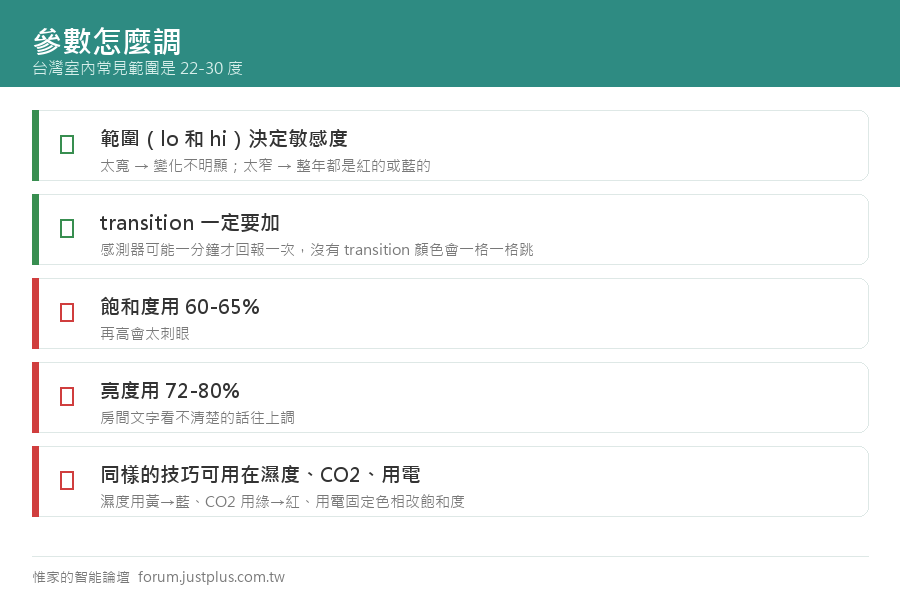
Task: Select the 亮度用 72-80% heading
Action: 170,390
